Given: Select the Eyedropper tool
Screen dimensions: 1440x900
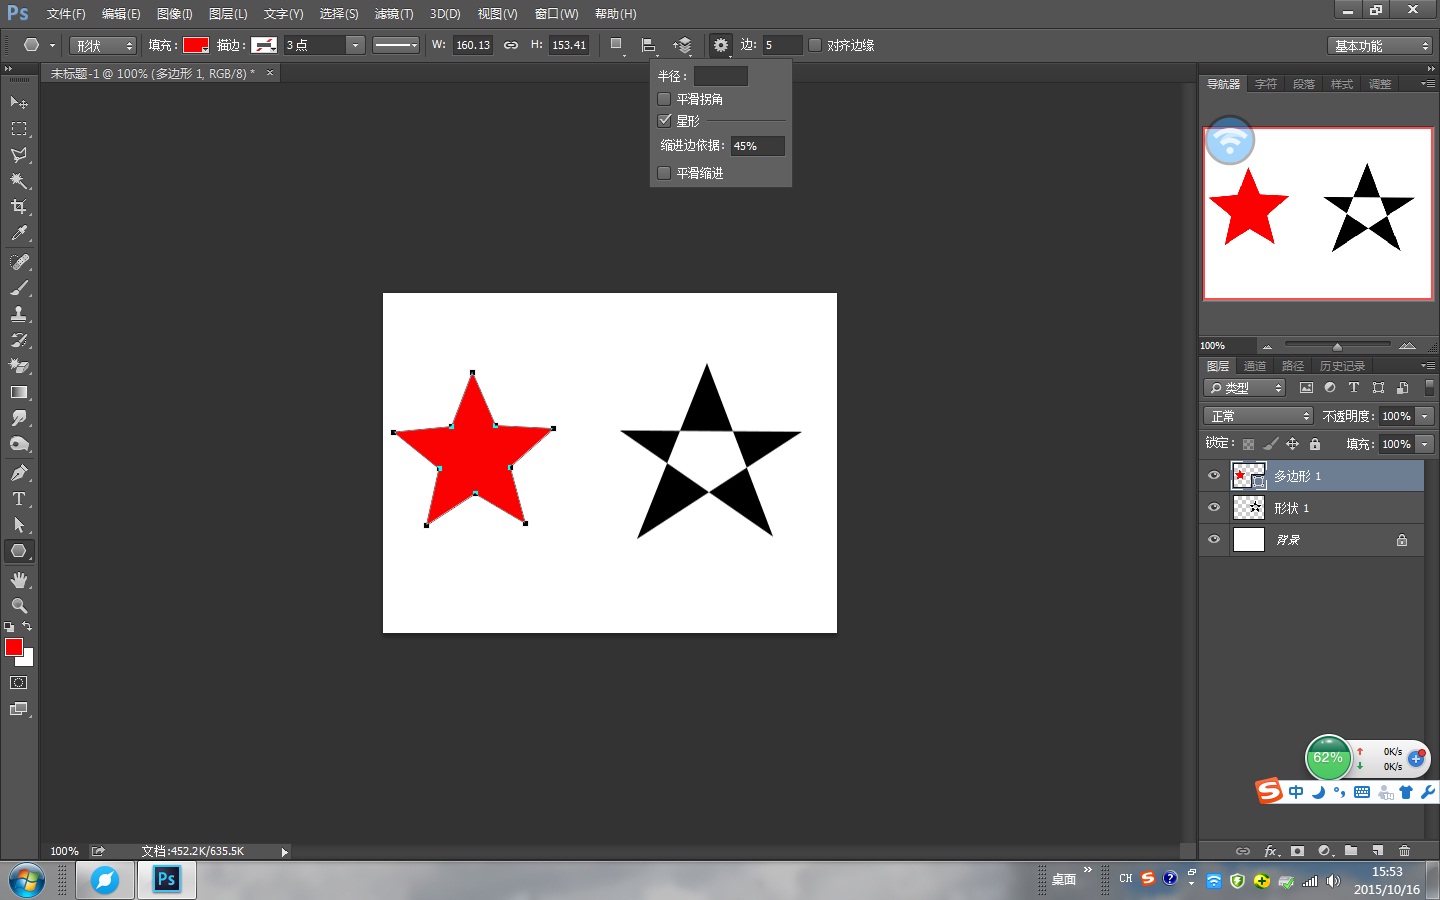Looking at the screenshot, I should tap(19, 234).
